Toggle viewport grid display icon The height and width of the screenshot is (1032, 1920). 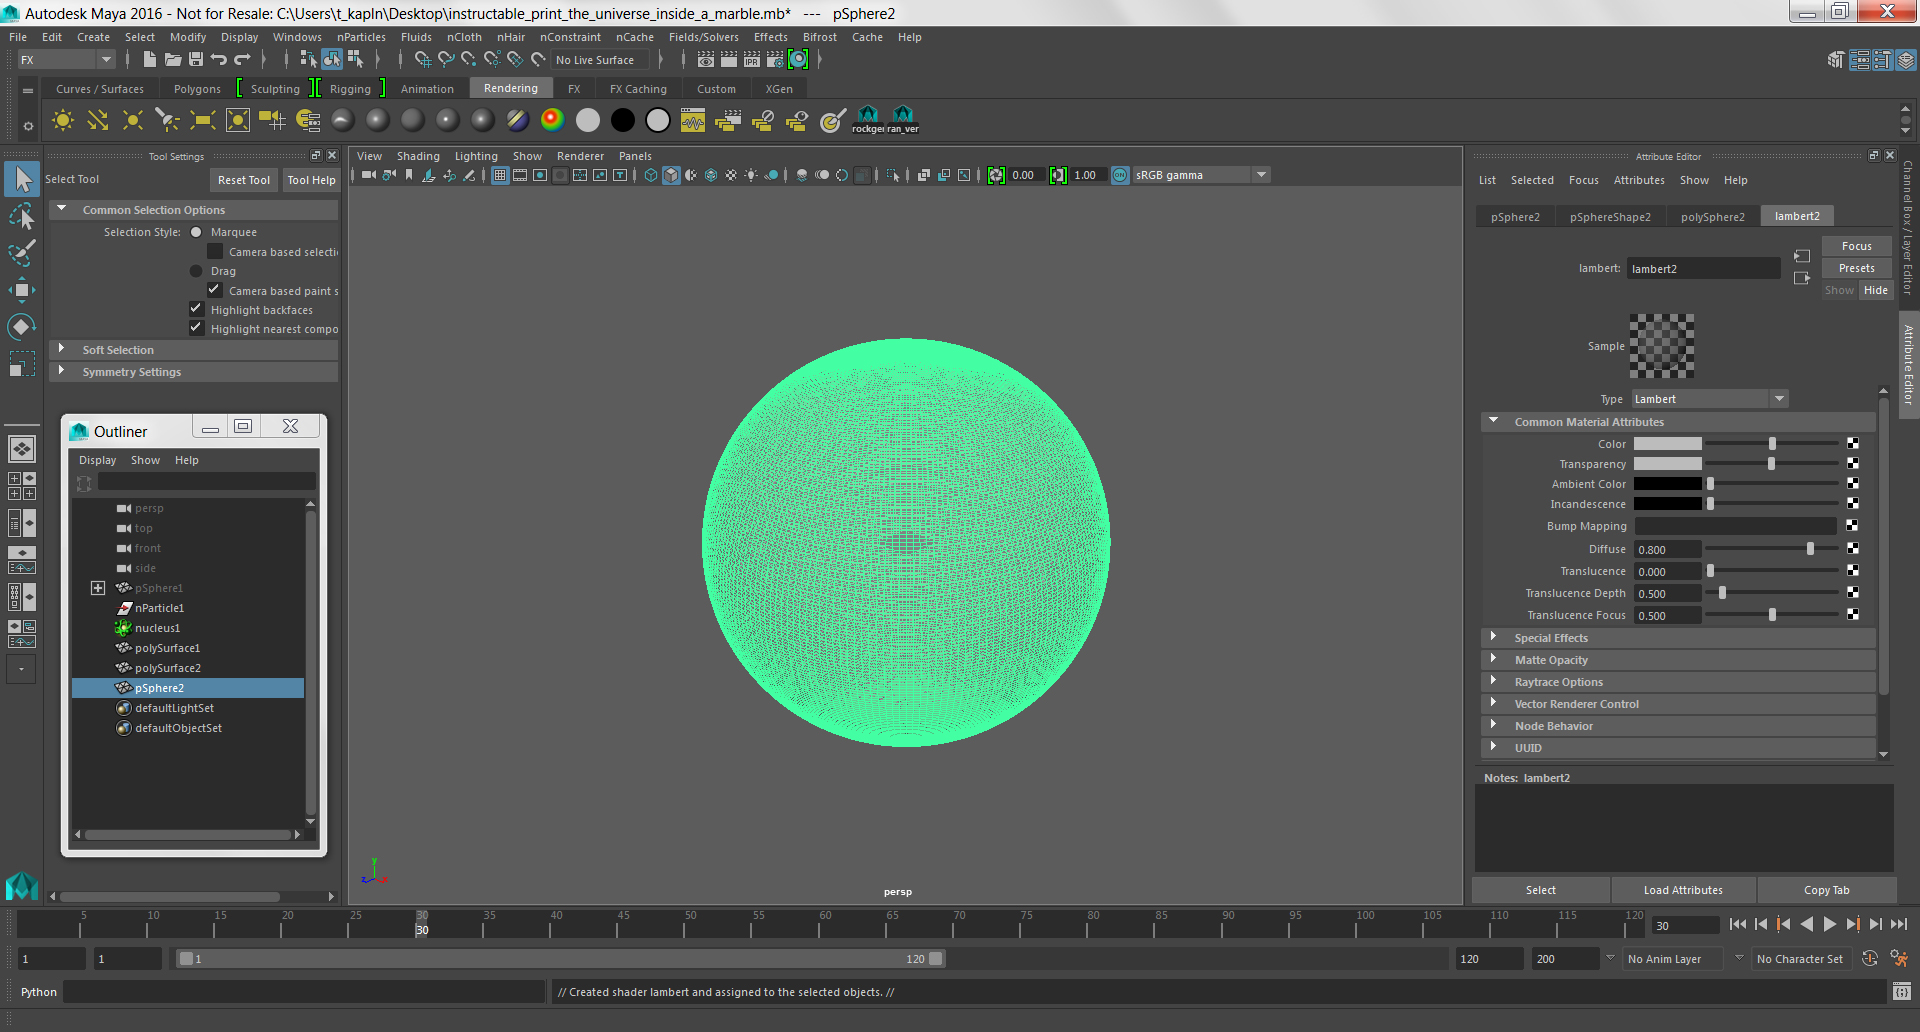[x=500, y=175]
